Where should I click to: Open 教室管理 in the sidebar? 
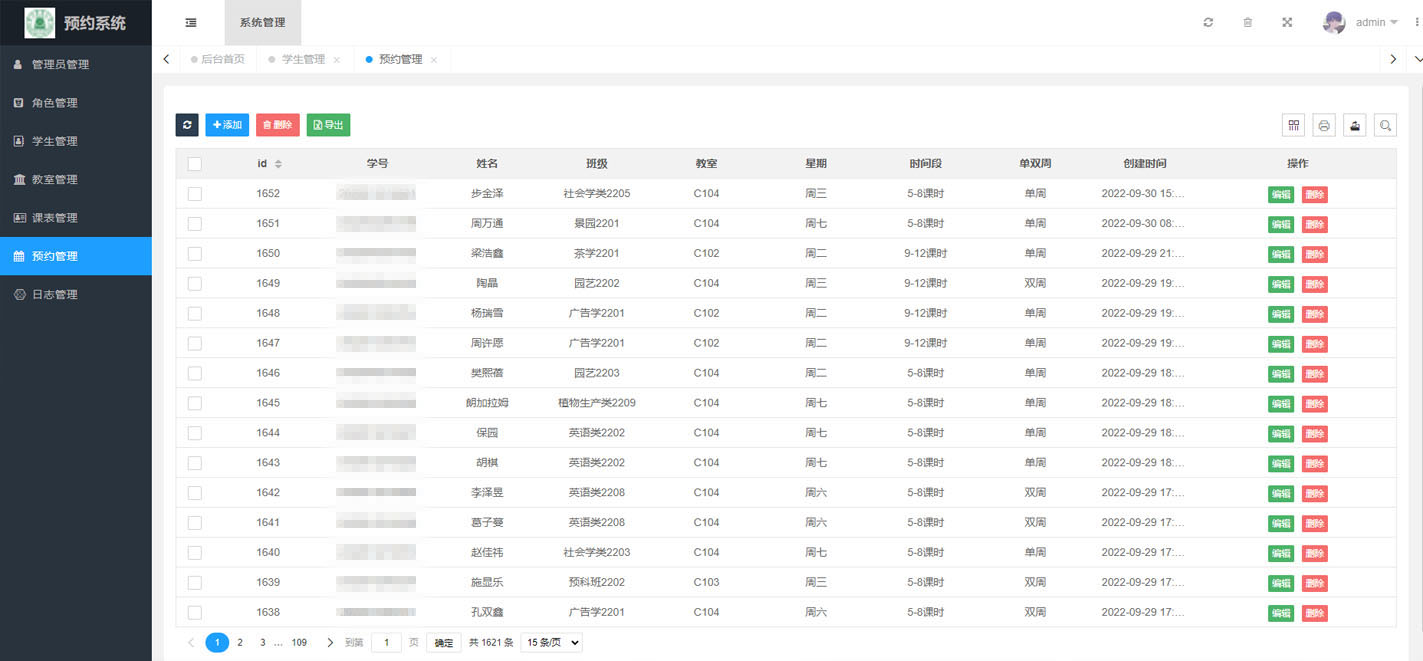(x=54, y=180)
